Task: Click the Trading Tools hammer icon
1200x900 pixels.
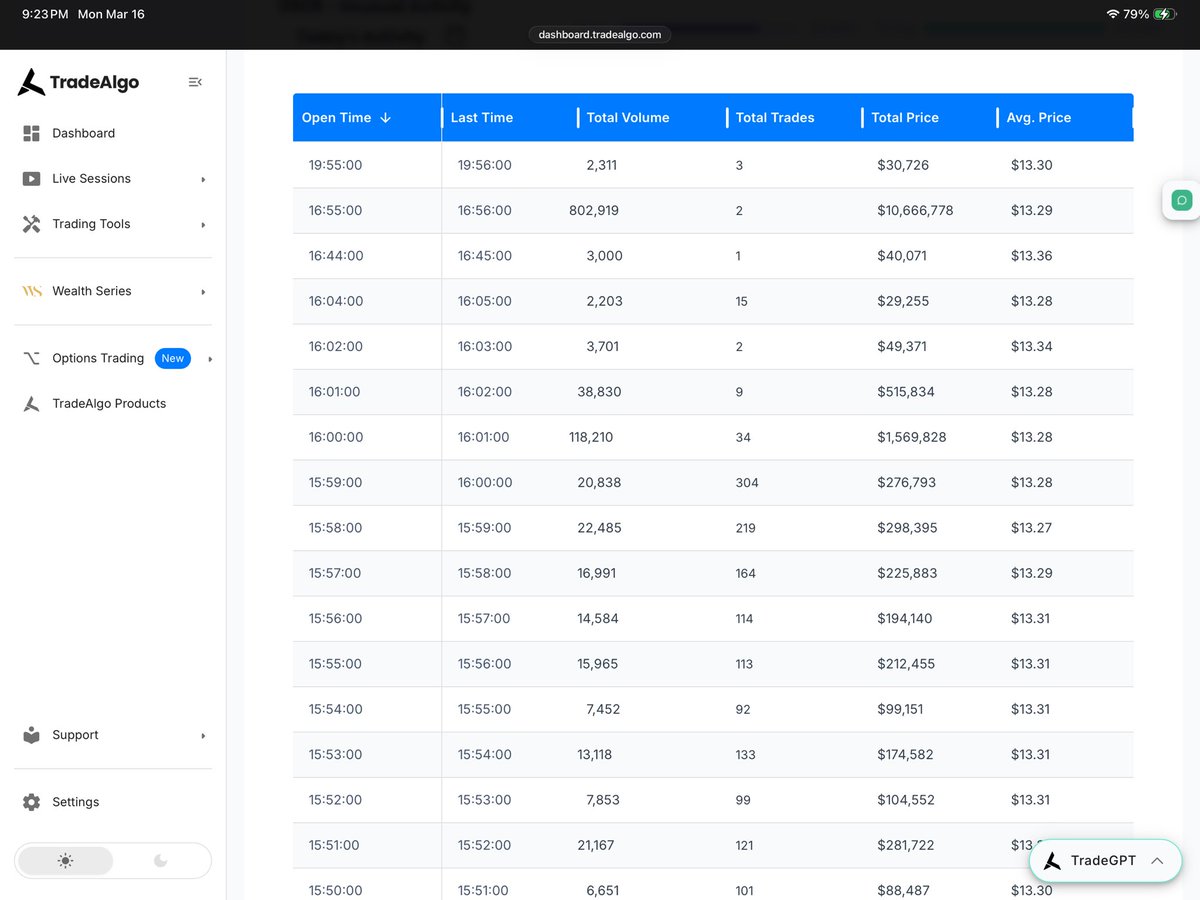Action: coord(31,224)
